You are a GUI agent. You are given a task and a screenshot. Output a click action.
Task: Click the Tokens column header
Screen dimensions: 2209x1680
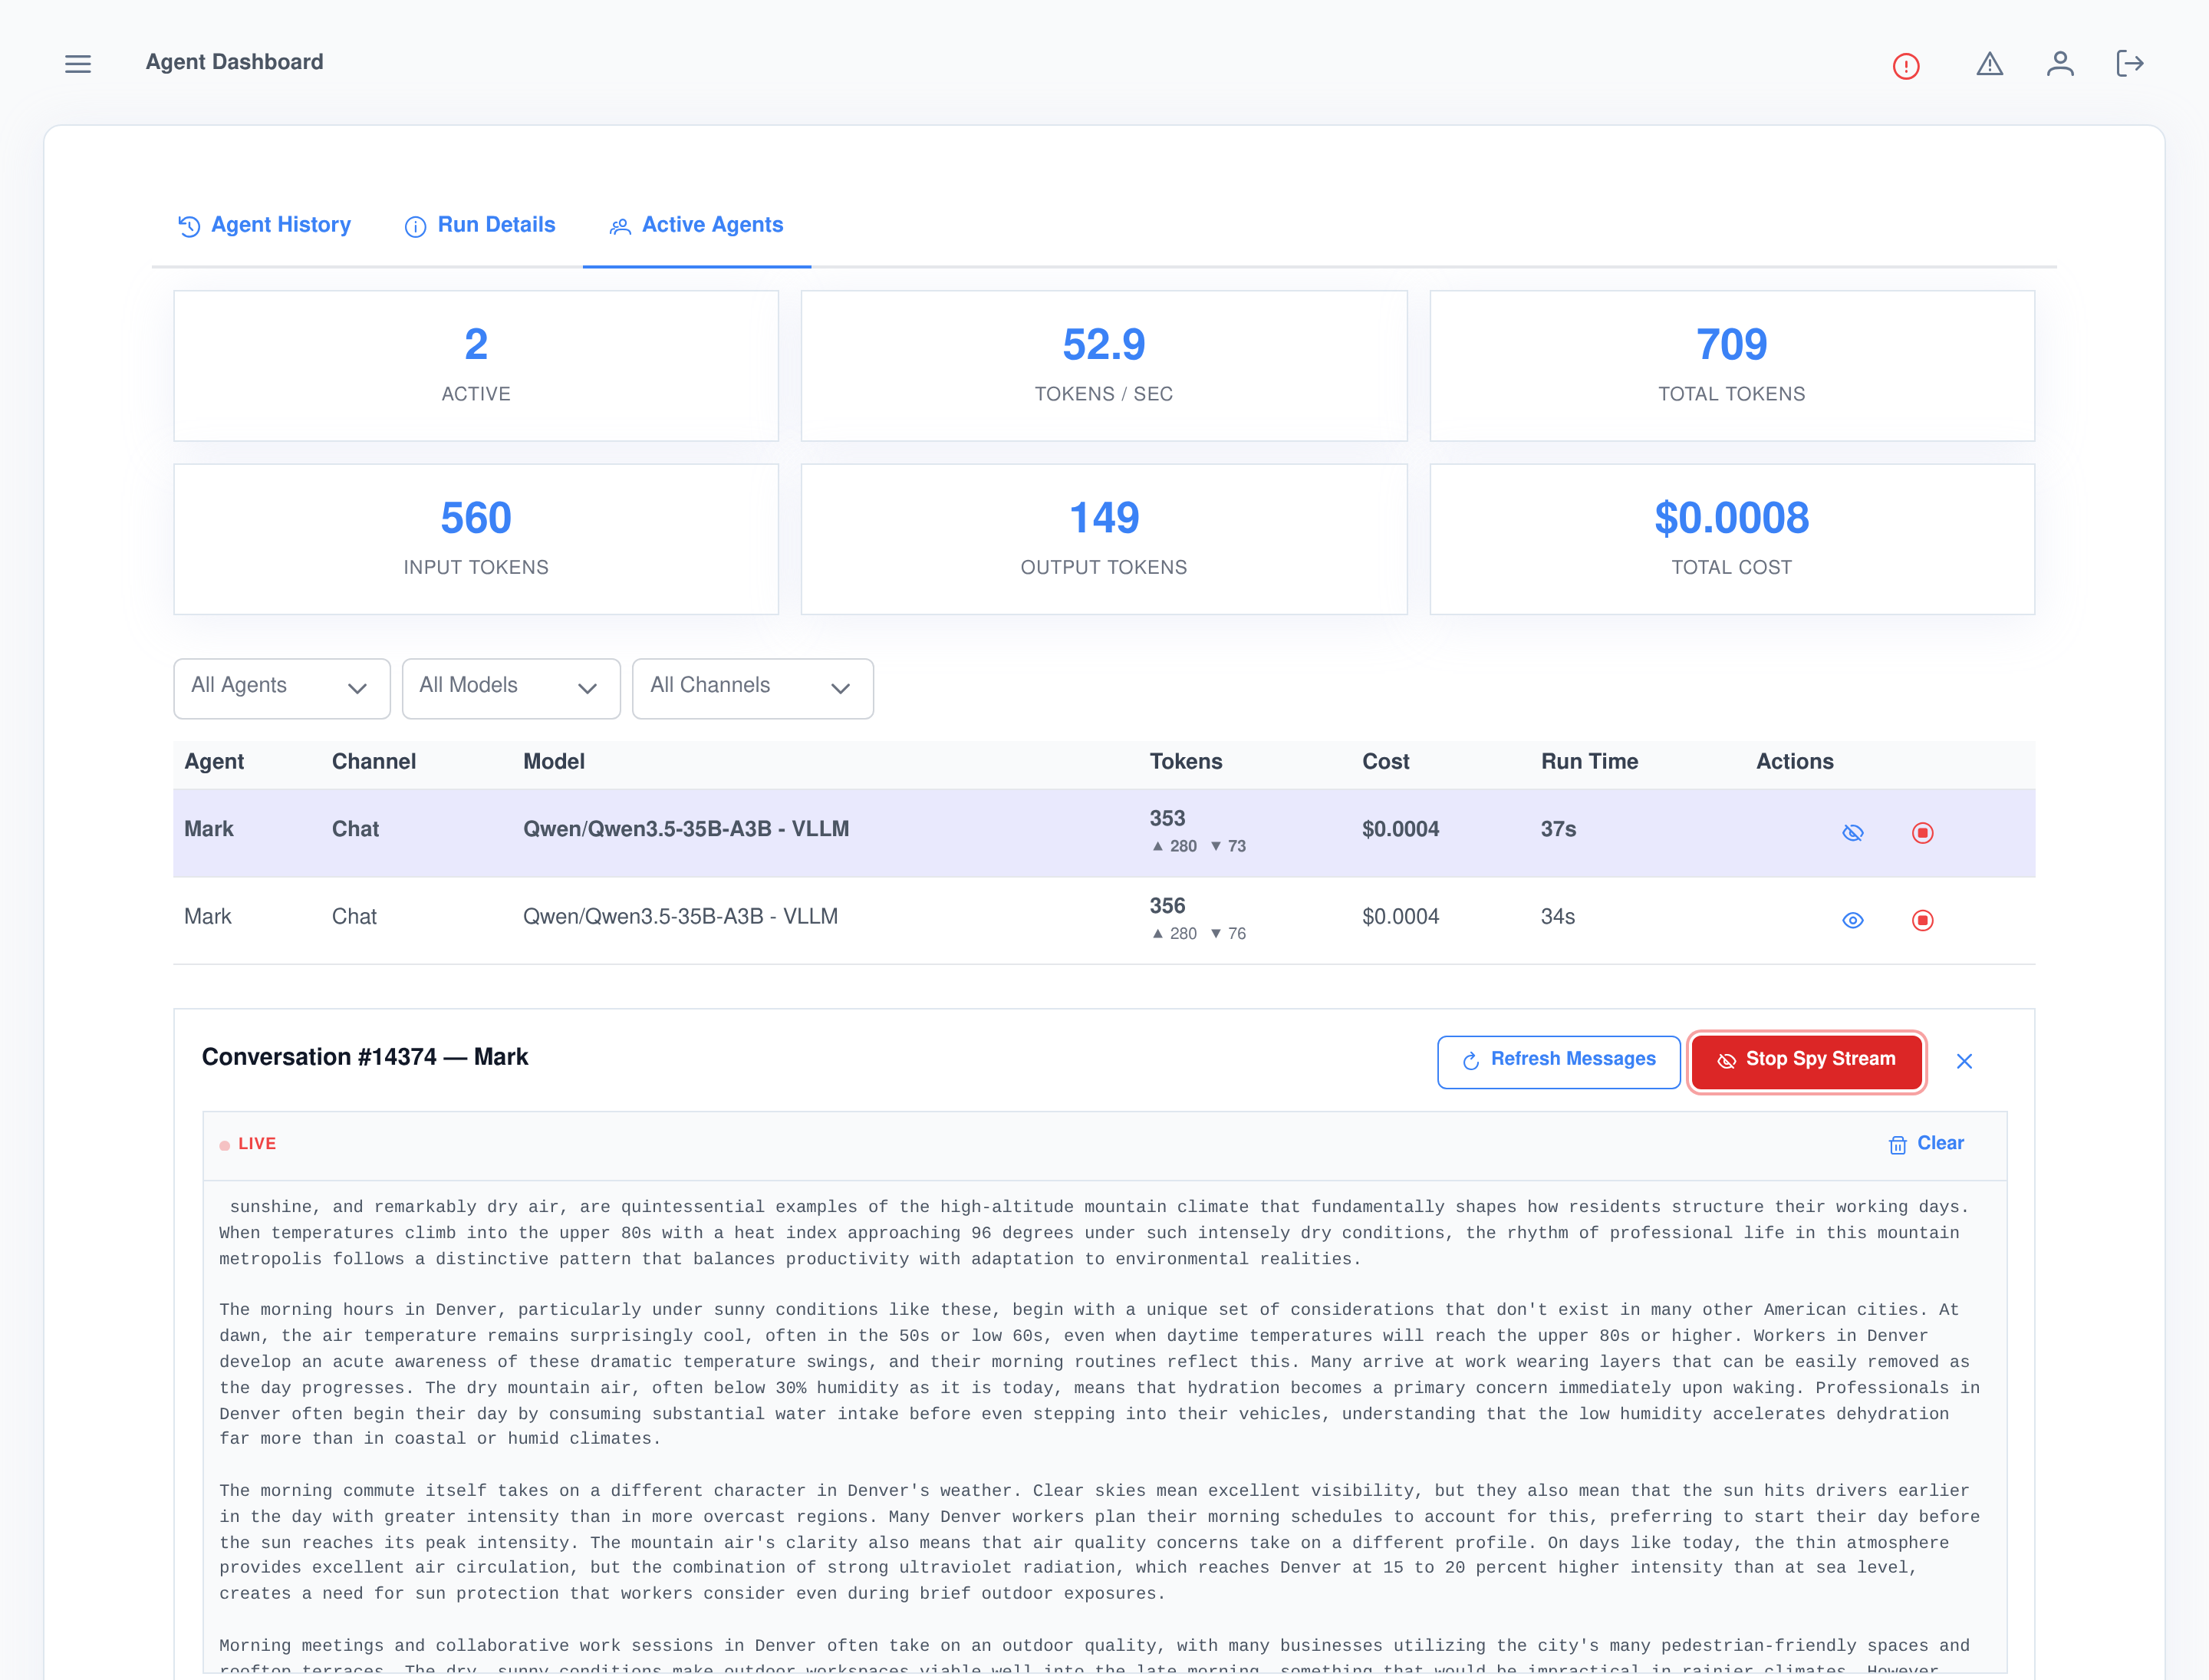click(1186, 762)
